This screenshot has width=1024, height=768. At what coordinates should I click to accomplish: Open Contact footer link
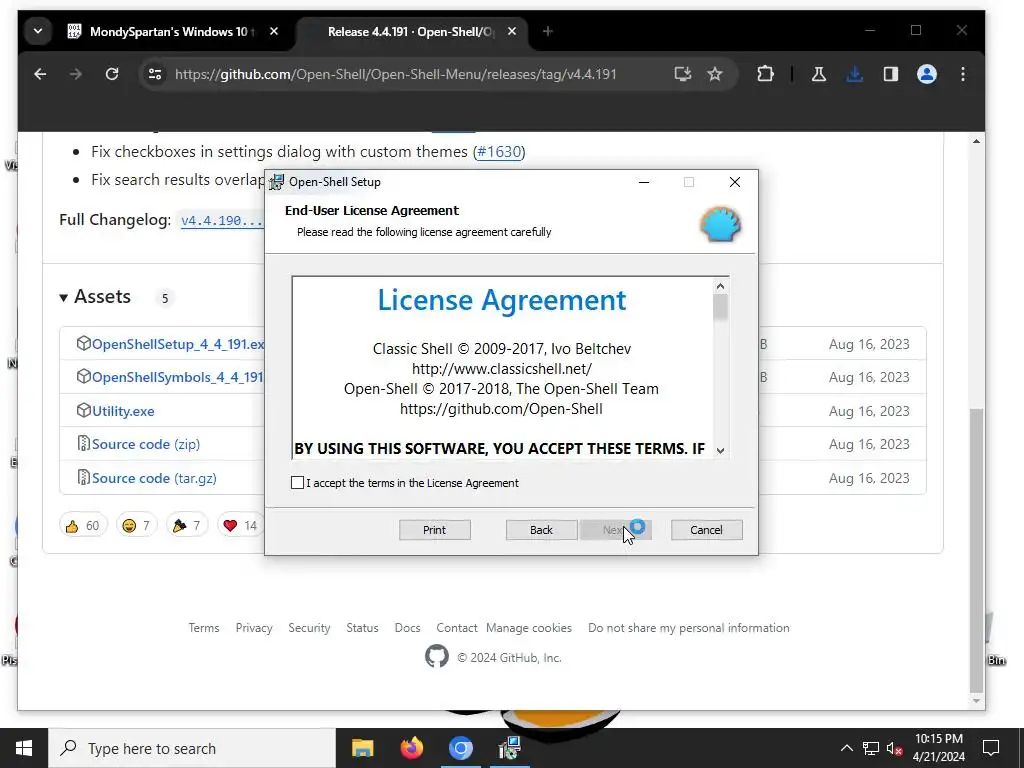457,628
